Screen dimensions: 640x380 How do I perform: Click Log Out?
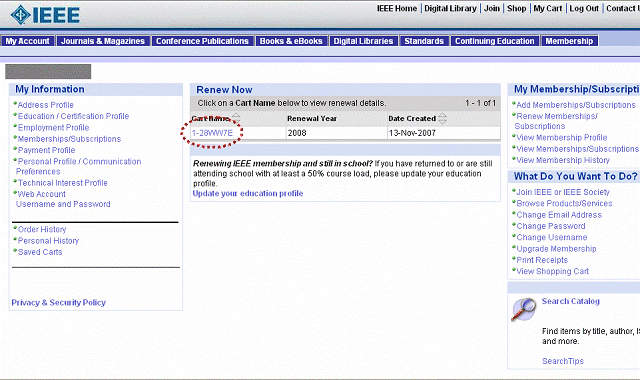tap(584, 9)
